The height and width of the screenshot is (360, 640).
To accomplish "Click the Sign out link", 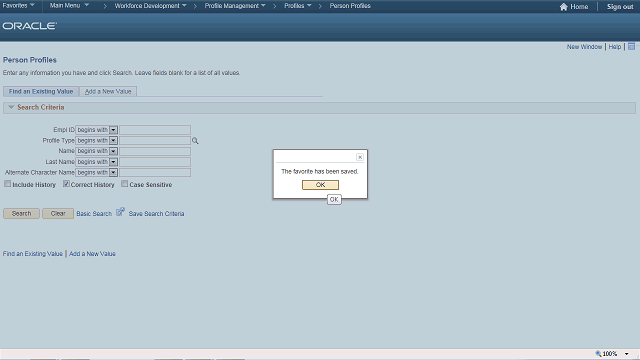I will click(620, 7).
